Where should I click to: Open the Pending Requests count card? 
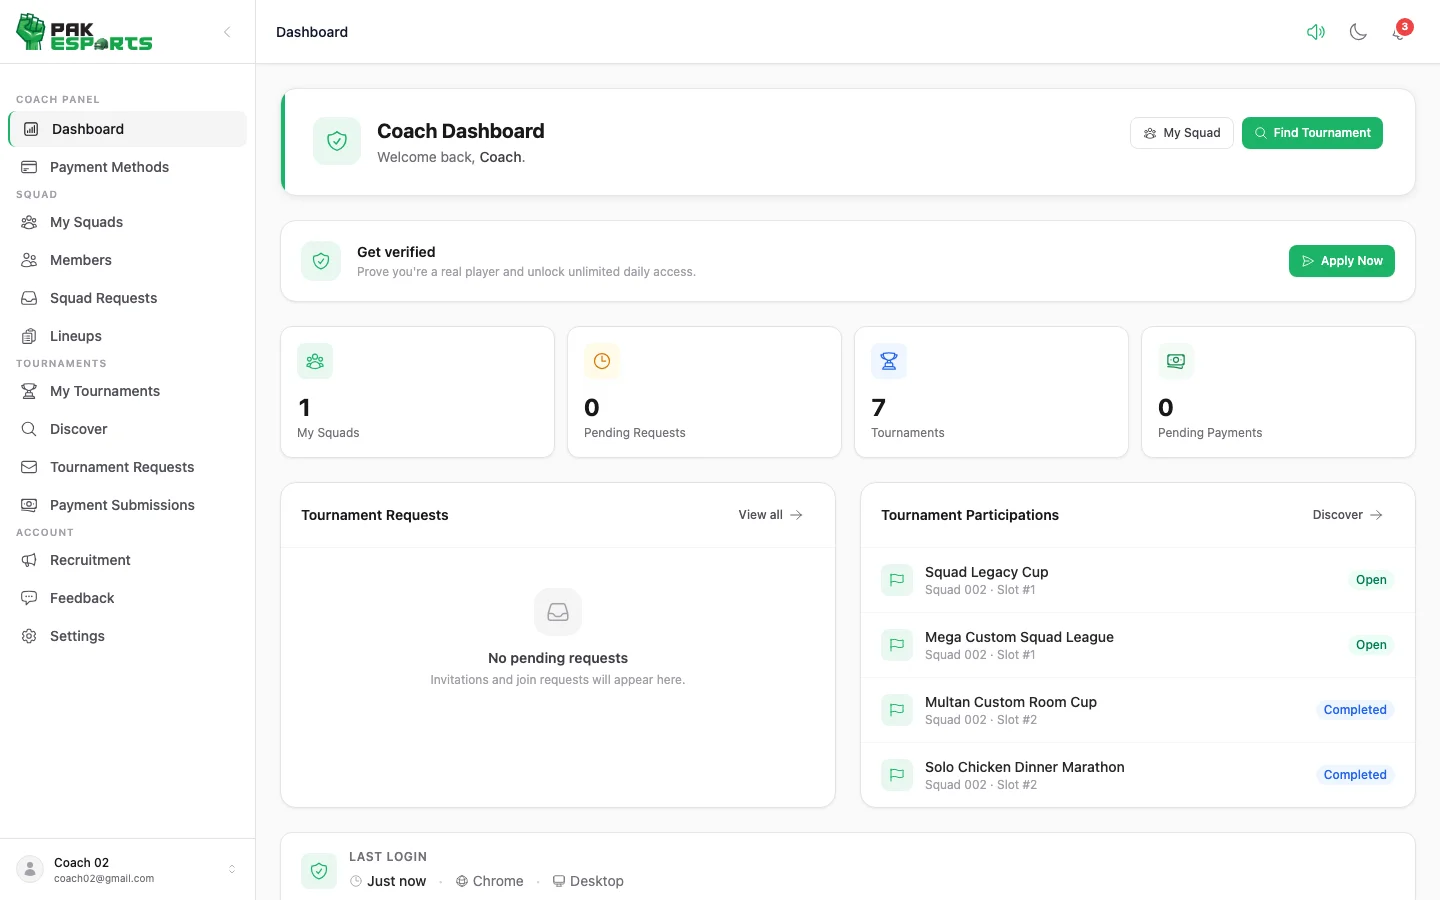click(x=704, y=392)
